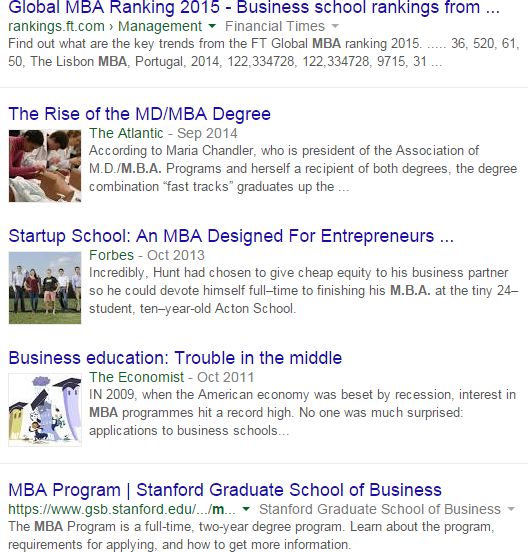Click the Forbes article group photo thumbnail

[x=45, y=288]
